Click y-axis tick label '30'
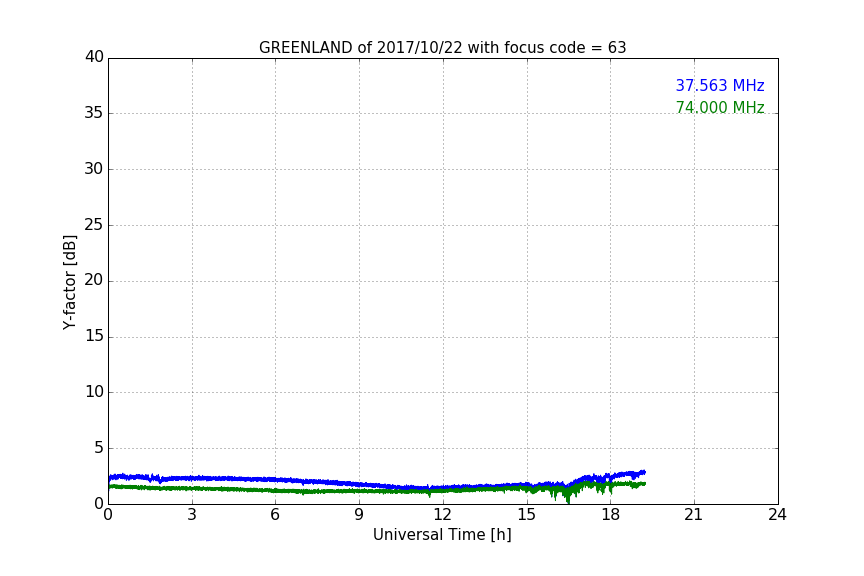This screenshot has width=864, height=576. coord(94,169)
